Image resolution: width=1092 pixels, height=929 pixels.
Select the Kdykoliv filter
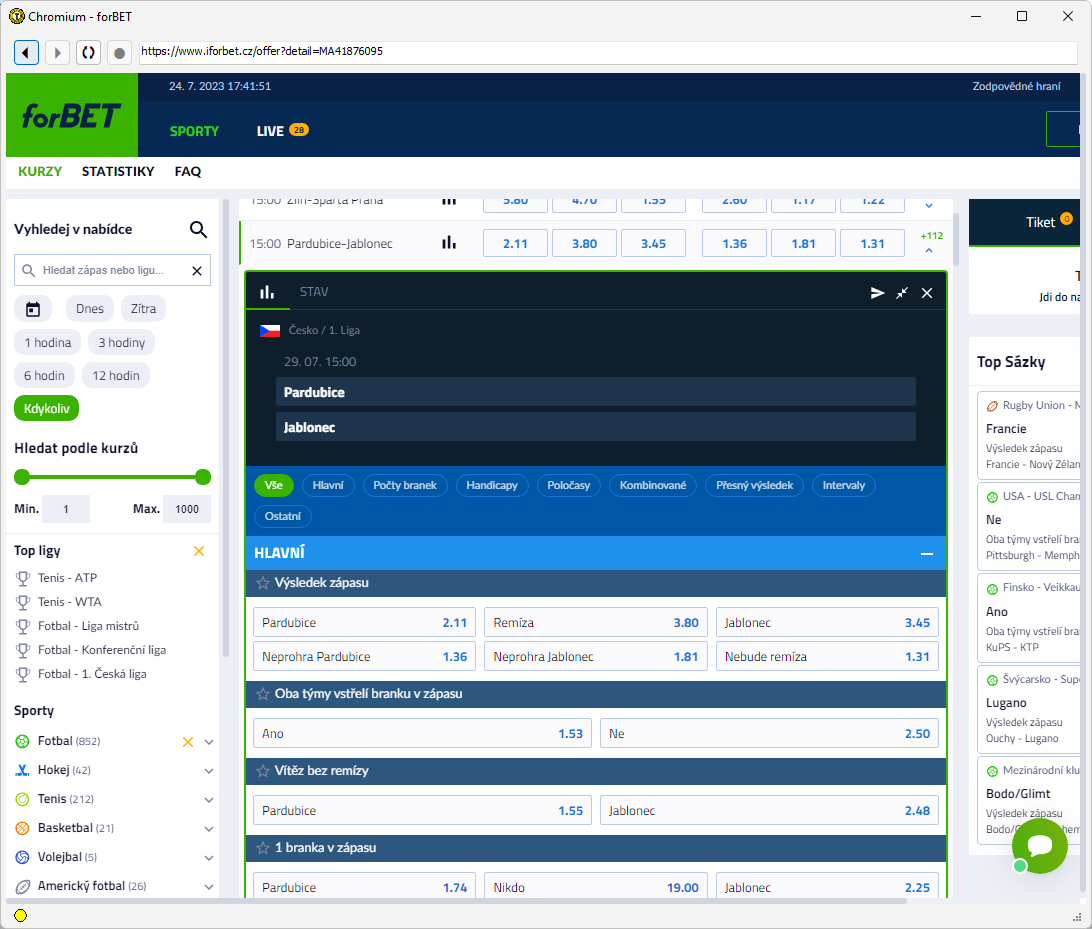coord(47,409)
